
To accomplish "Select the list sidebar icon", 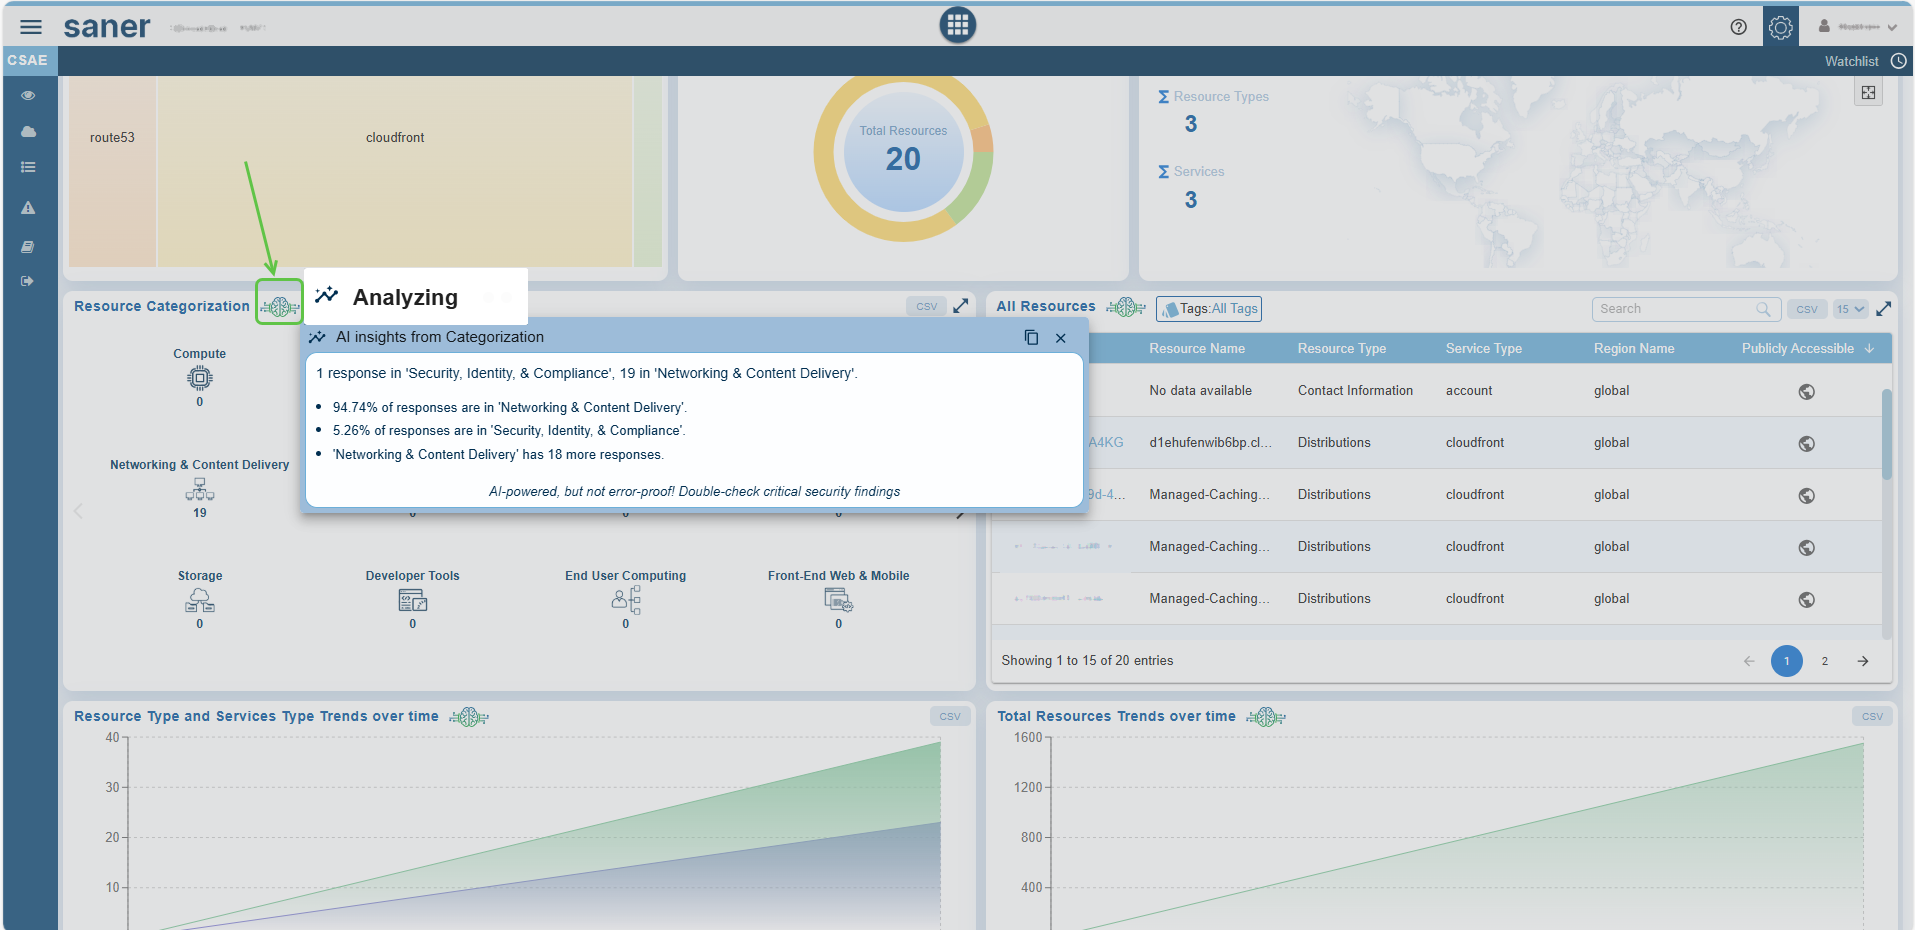I will pos(28,167).
